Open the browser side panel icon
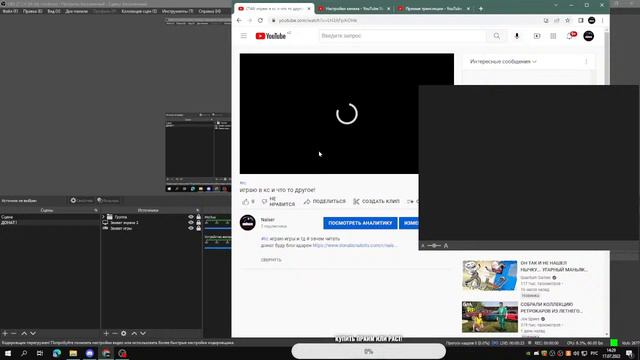The image size is (640, 360). [581, 20]
